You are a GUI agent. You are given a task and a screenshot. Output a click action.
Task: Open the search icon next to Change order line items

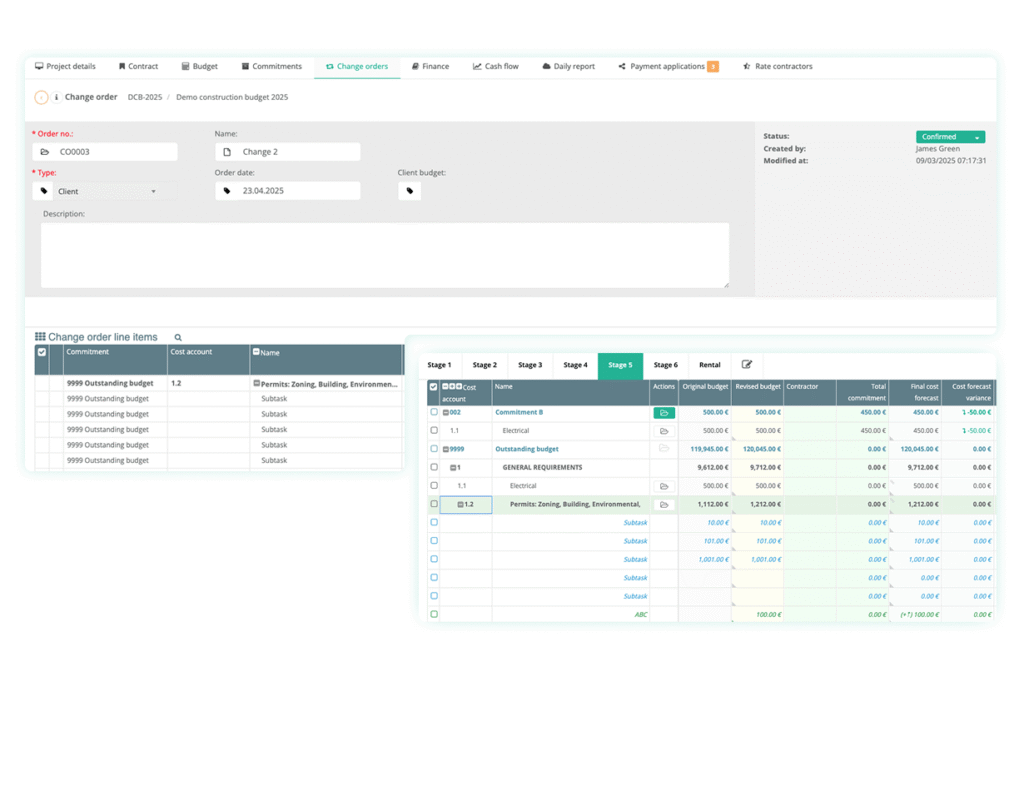(x=177, y=337)
